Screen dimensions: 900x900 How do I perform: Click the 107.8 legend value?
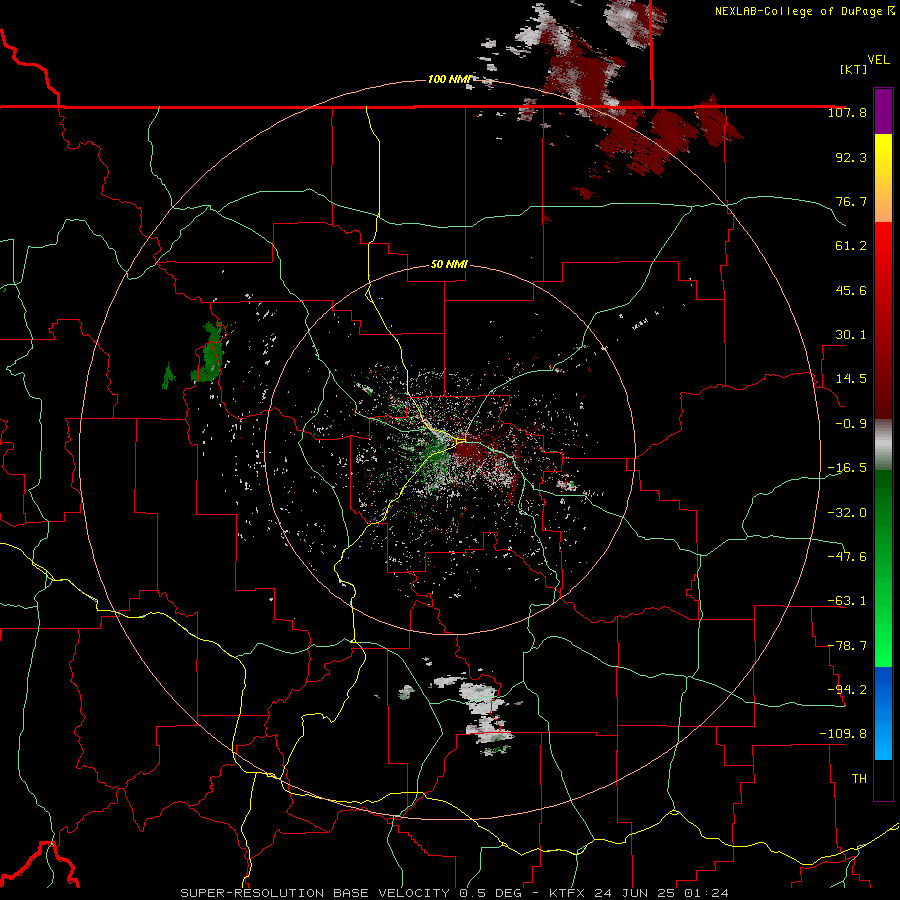847,112
